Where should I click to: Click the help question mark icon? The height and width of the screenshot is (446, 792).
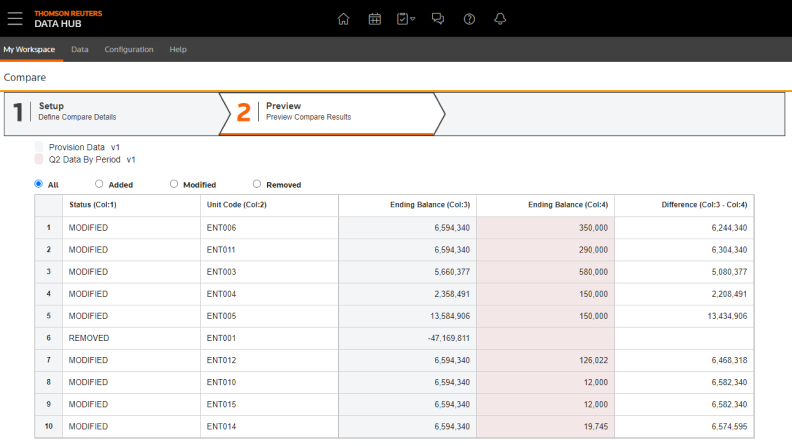click(469, 19)
